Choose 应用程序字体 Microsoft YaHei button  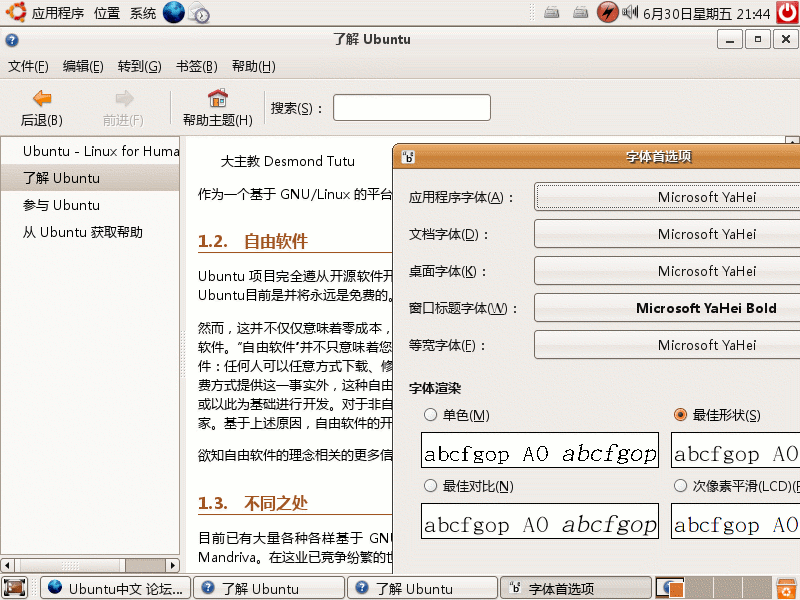click(x=667, y=197)
